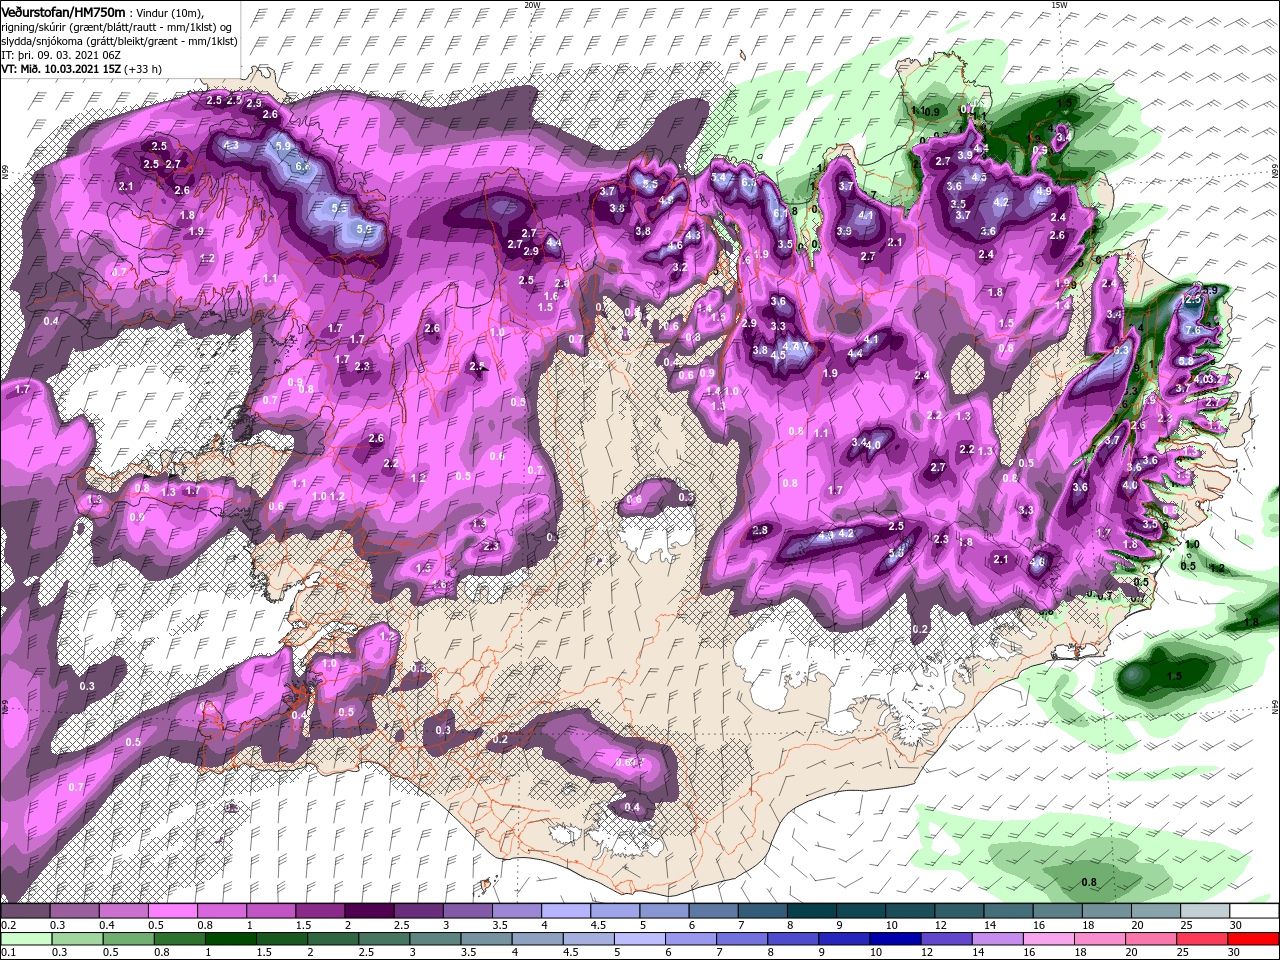Viewport: 1280px width, 960px height.
Task: Click the navy blue 10–12 rain legend swatch
Action: pos(895,937)
